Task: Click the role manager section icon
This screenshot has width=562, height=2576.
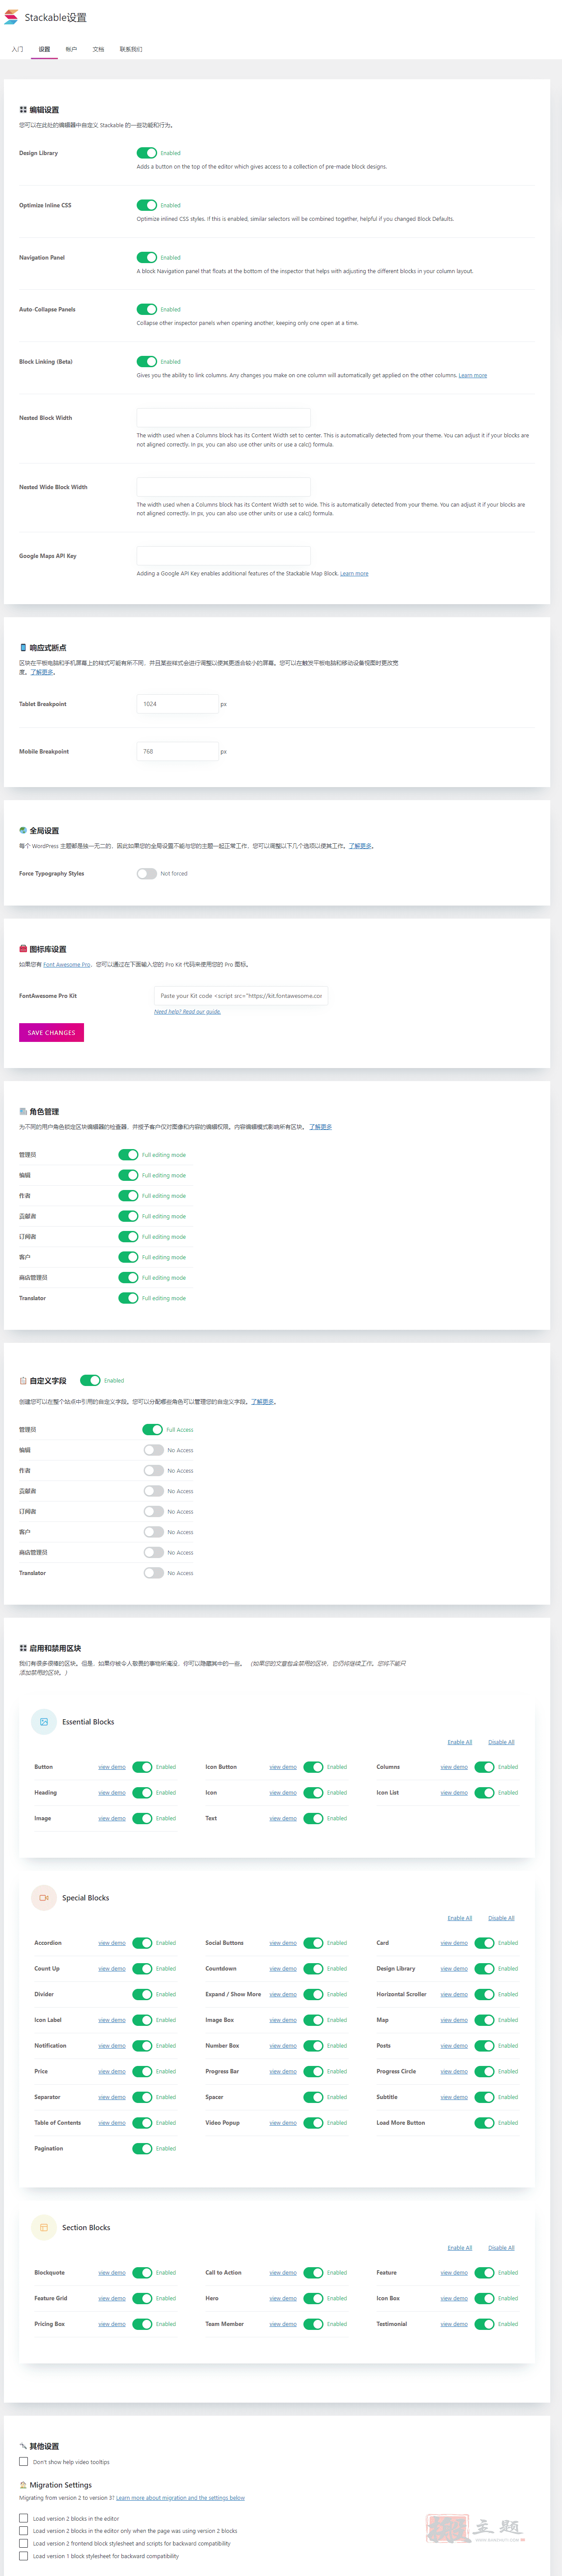Action: pyautogui.click(x=23, y=1111)
